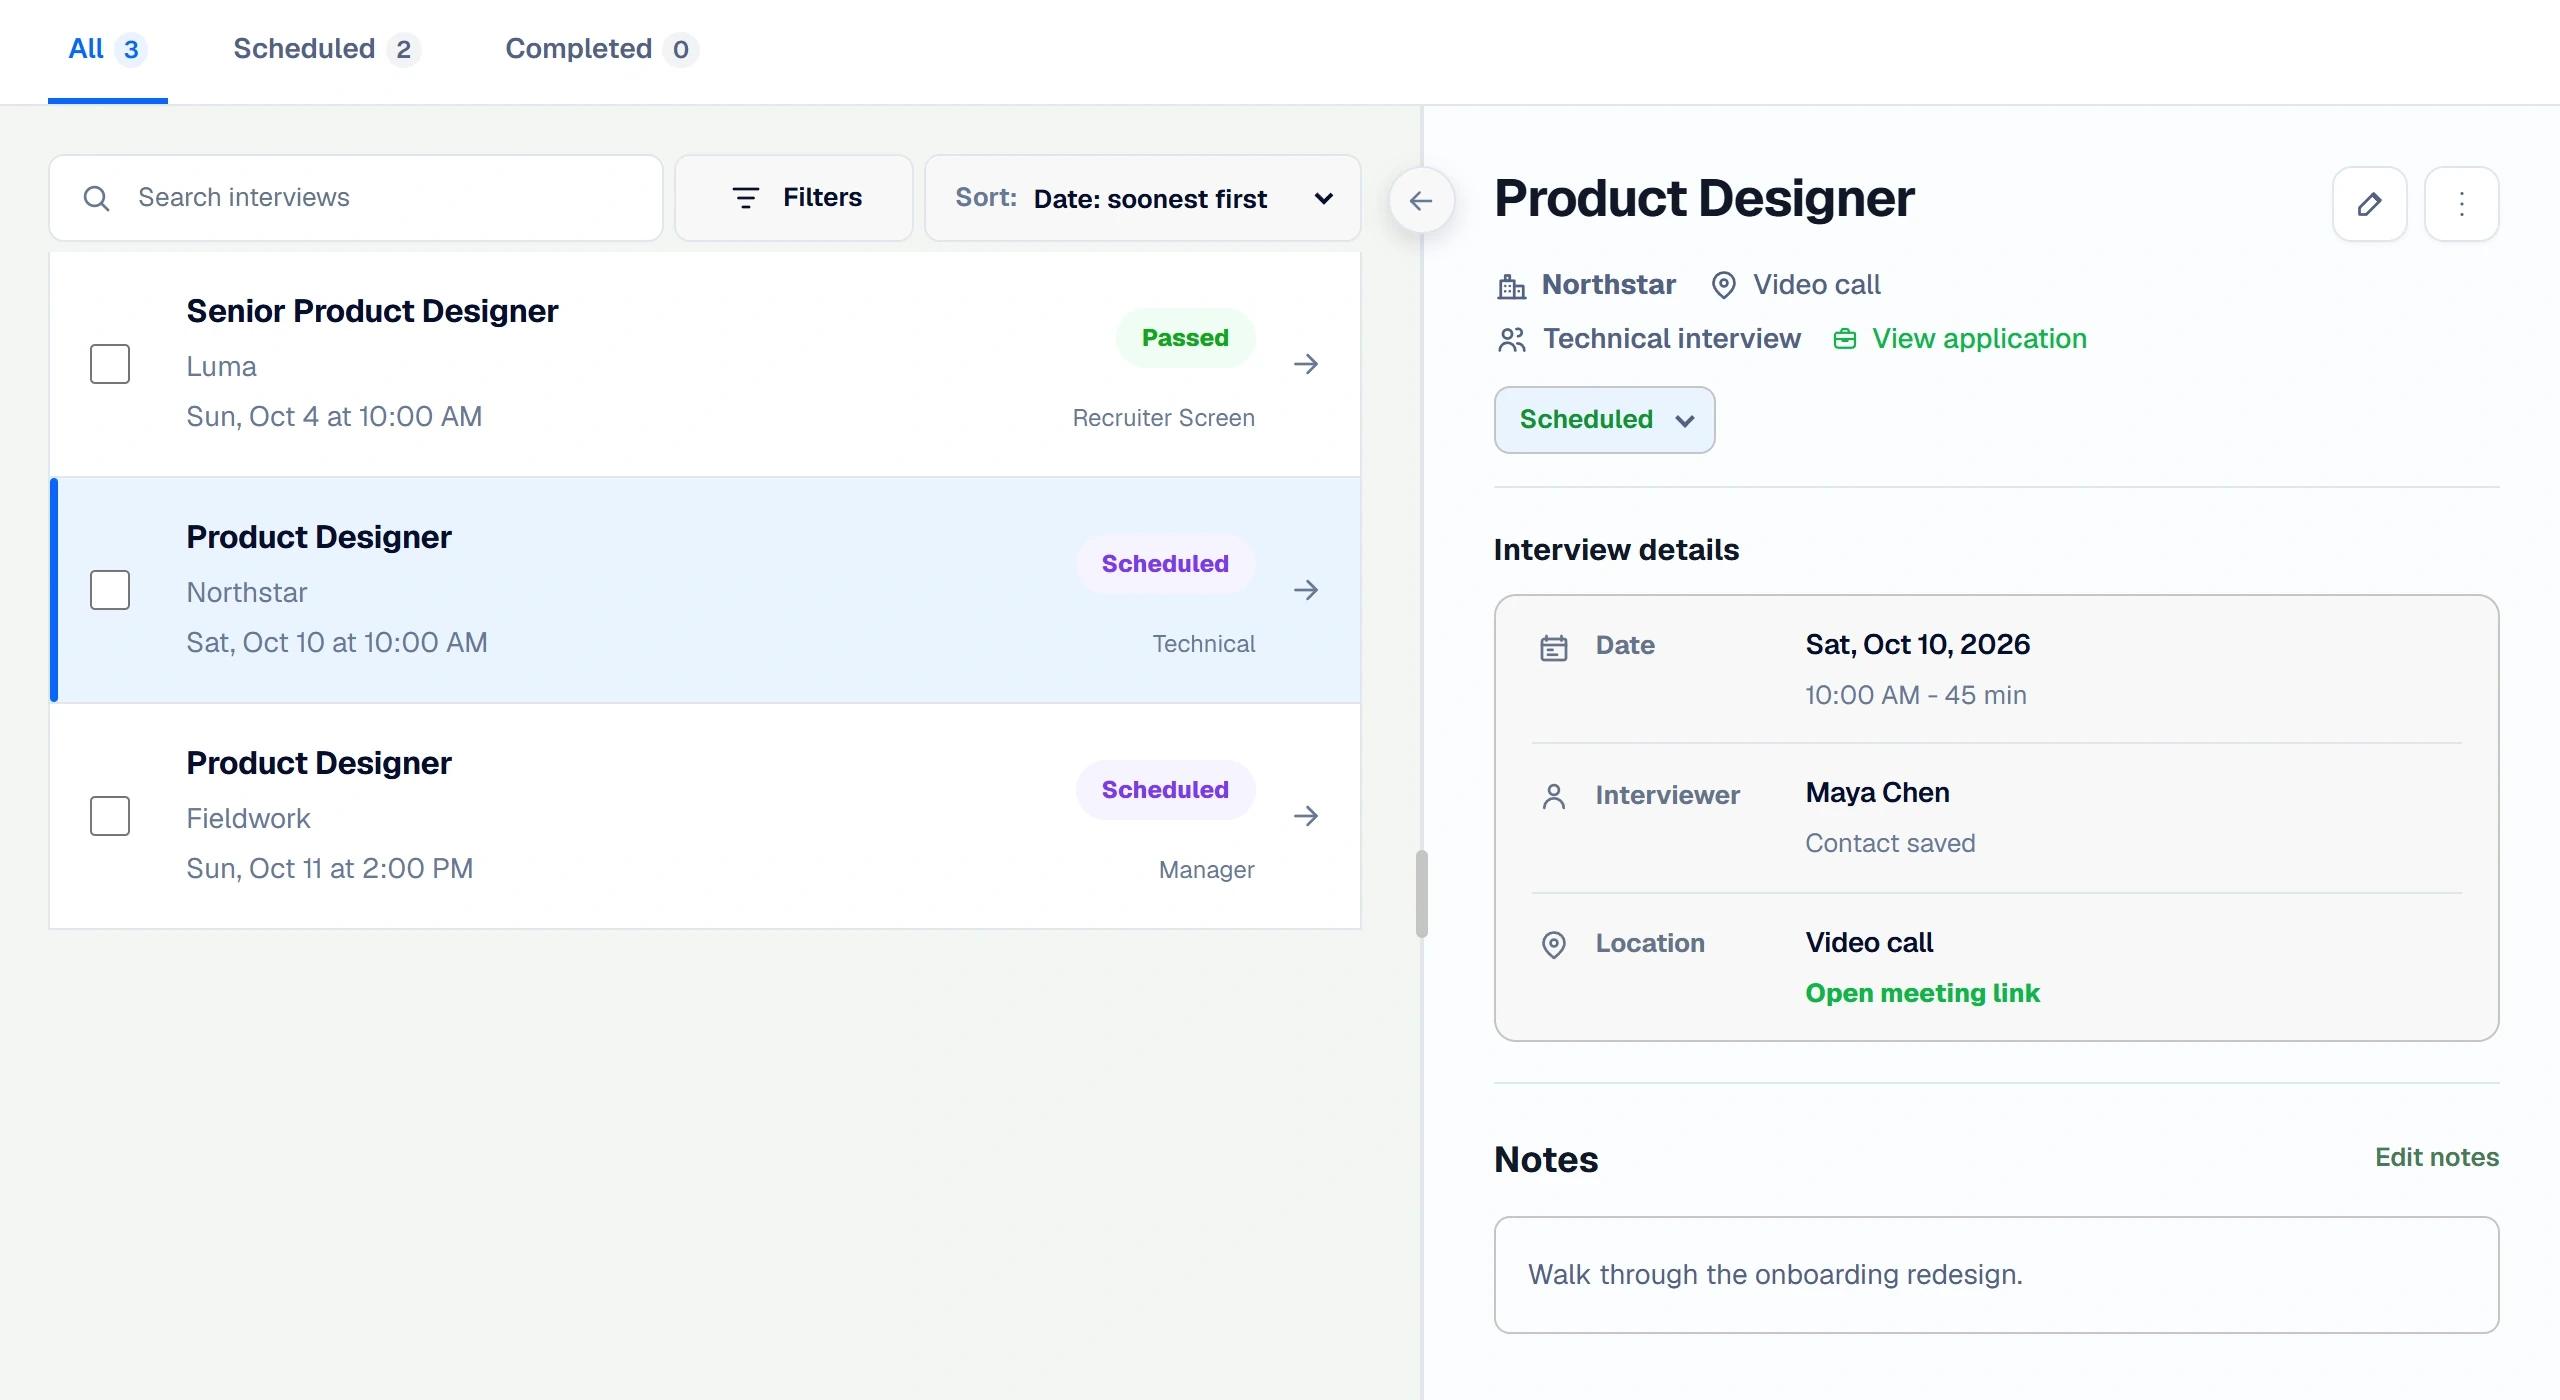
Task: Select the Senior Product Designer title
Action: (372, 311)
